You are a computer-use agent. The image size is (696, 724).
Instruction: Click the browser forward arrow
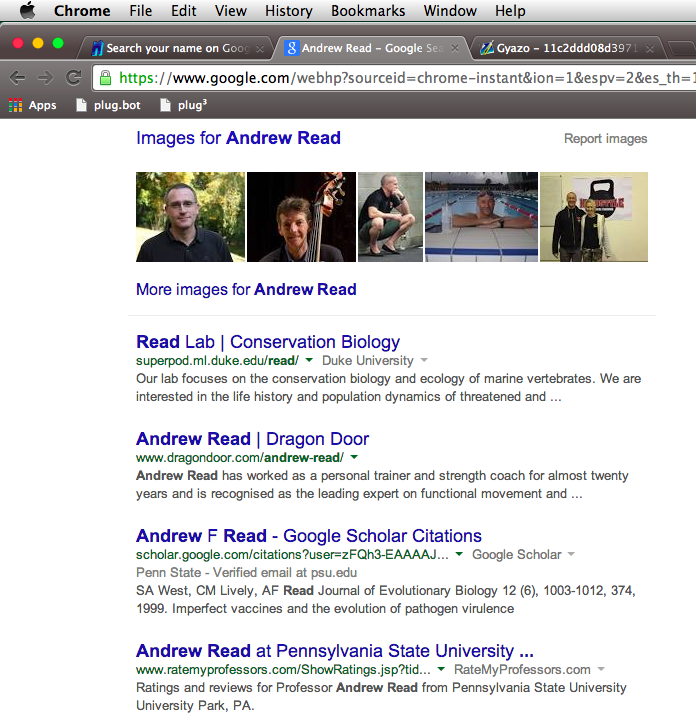click(x=45, y=78)
